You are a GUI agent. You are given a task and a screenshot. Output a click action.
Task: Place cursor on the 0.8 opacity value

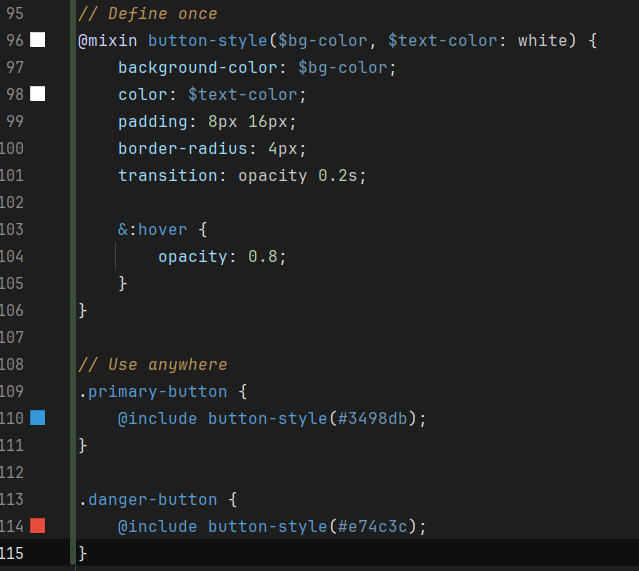[x=262, y=256]
